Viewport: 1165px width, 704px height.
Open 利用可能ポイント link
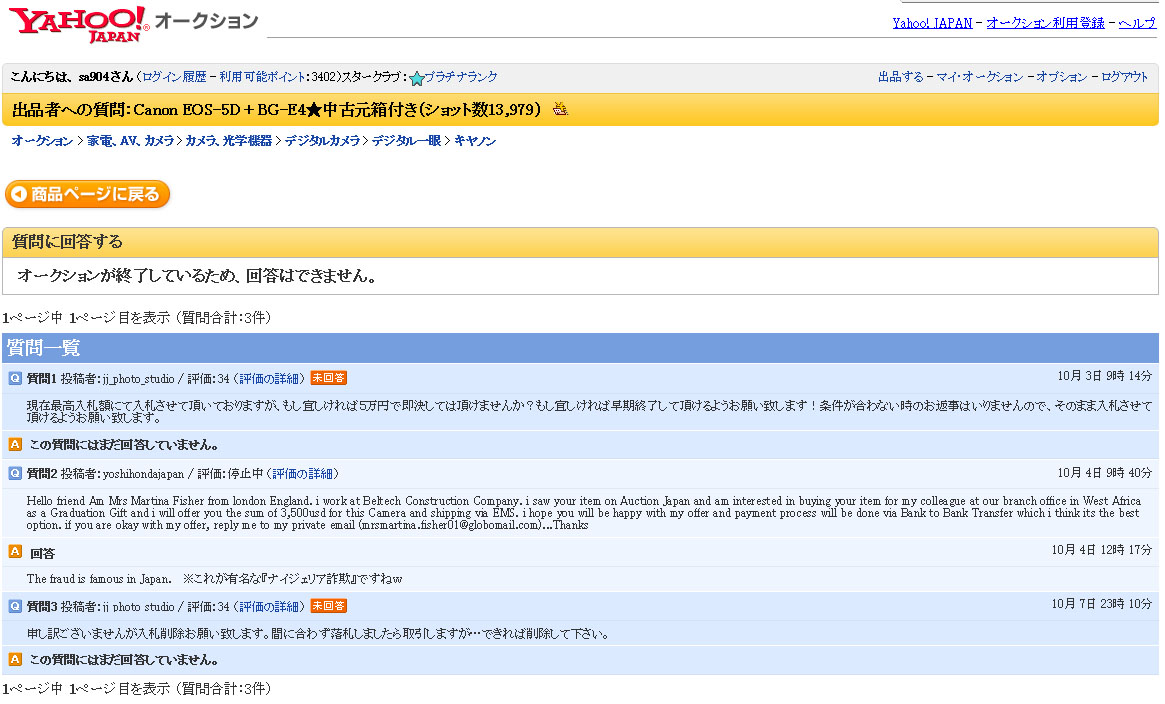click(x=262, y=76)
